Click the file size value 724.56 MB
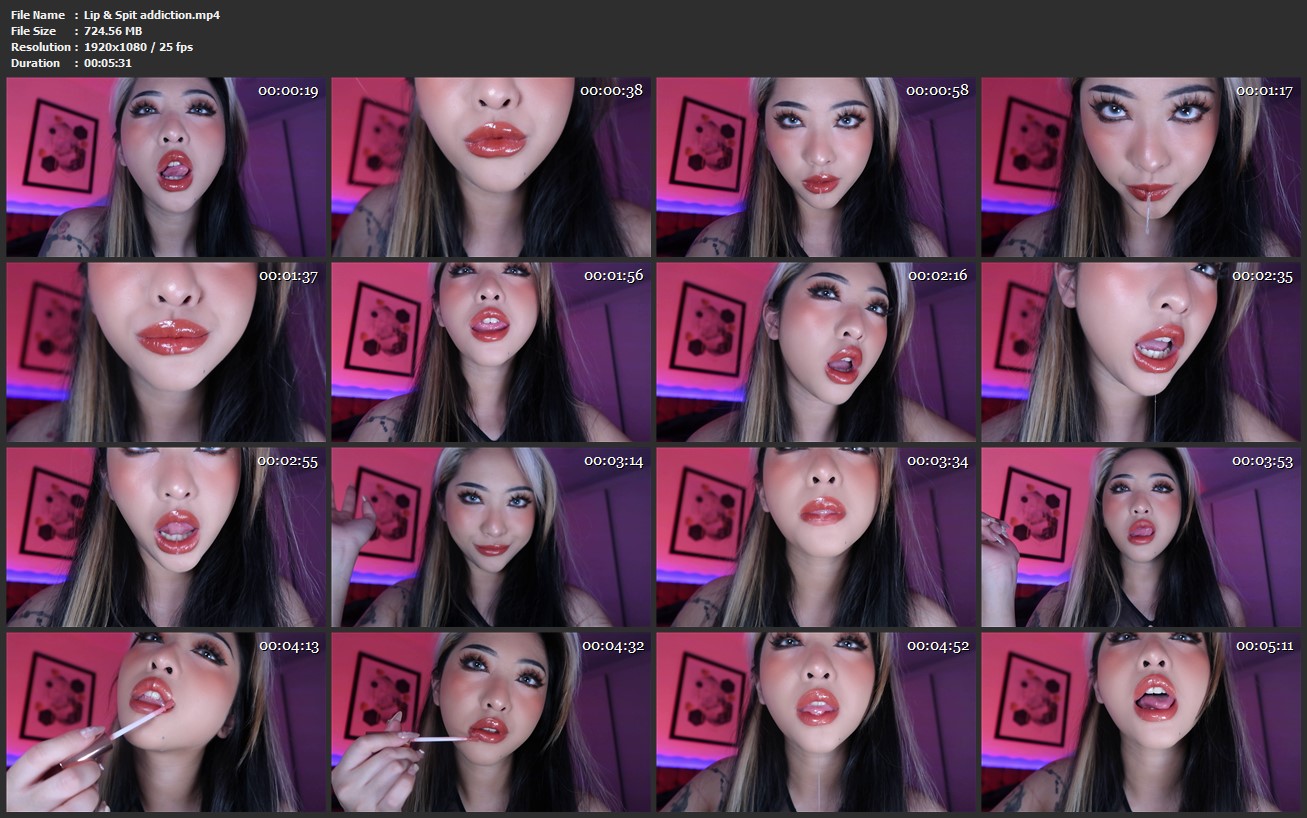This screenshot has width=1307, height=818. point(113,31)
